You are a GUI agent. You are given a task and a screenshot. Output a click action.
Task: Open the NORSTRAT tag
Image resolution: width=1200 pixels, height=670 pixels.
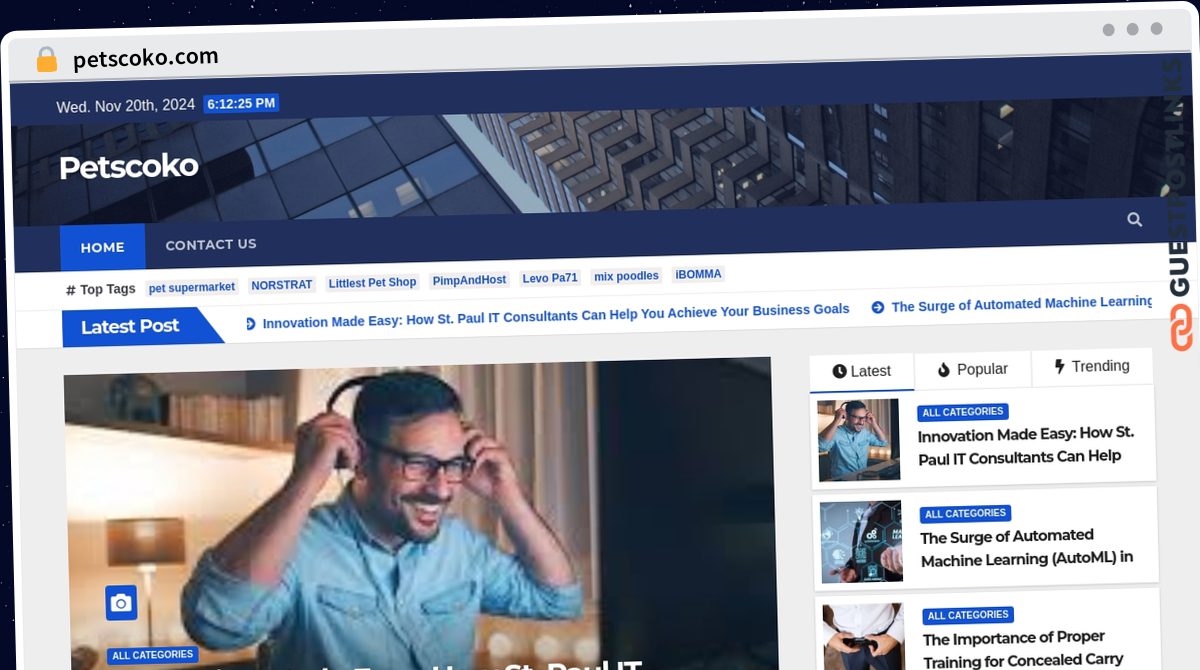pyautogui.click(x=282, y=285)
